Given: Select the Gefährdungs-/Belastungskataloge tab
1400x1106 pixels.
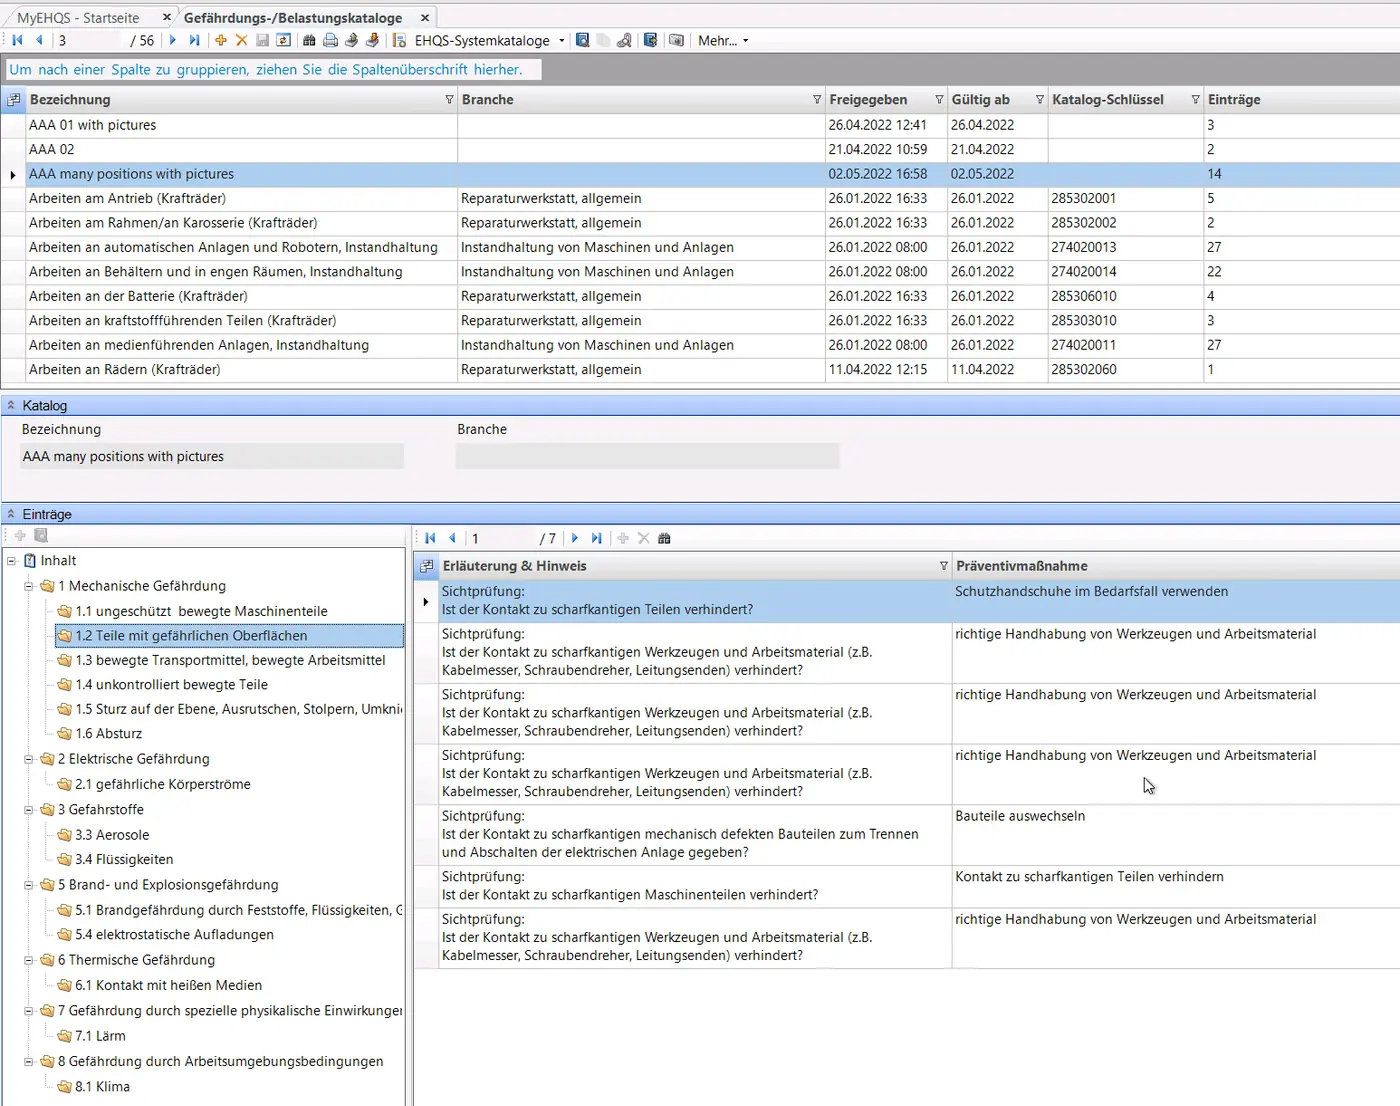Looking at the screenshot, I should point(293,18).
